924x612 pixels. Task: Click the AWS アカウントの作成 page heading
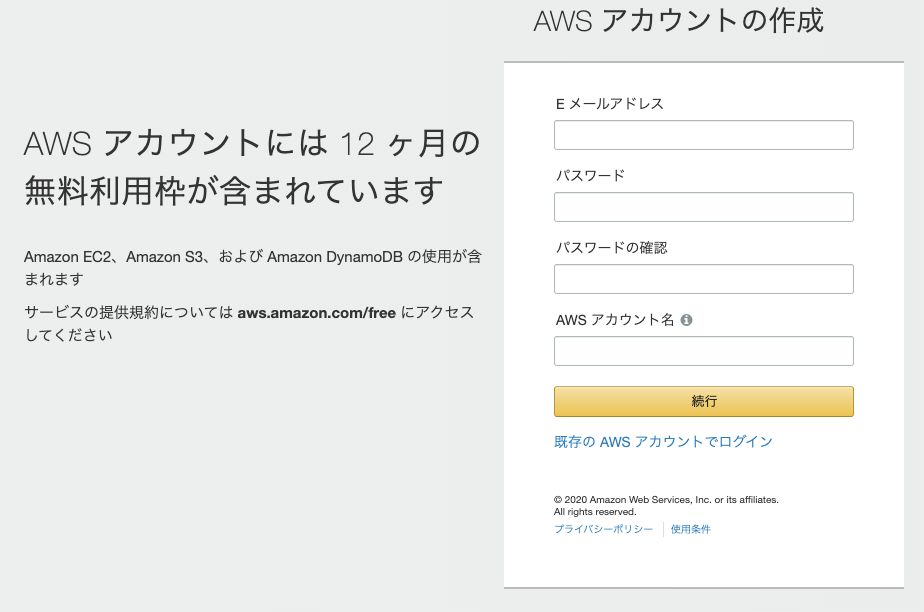[x=678, y=21]
